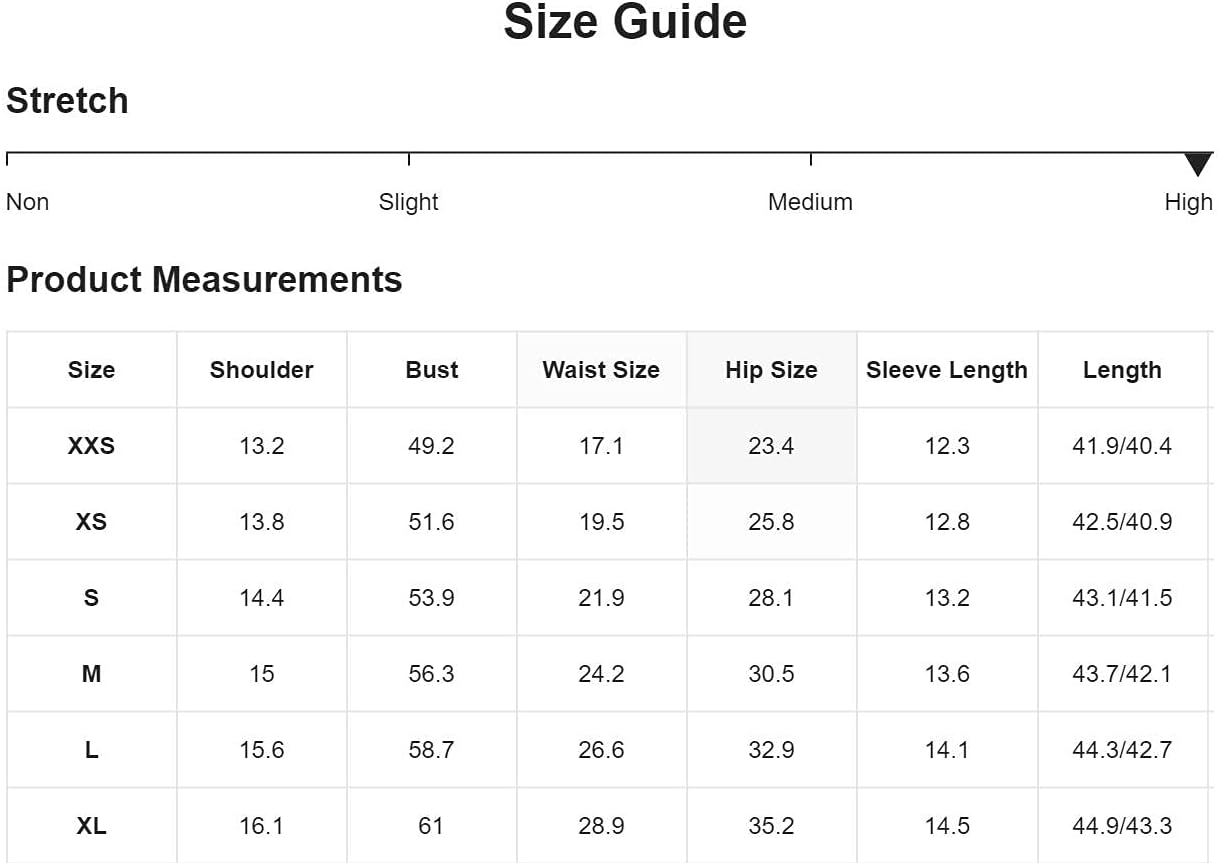
Task: Select the Medium stretch label
Action: click(x=810, y=202)
